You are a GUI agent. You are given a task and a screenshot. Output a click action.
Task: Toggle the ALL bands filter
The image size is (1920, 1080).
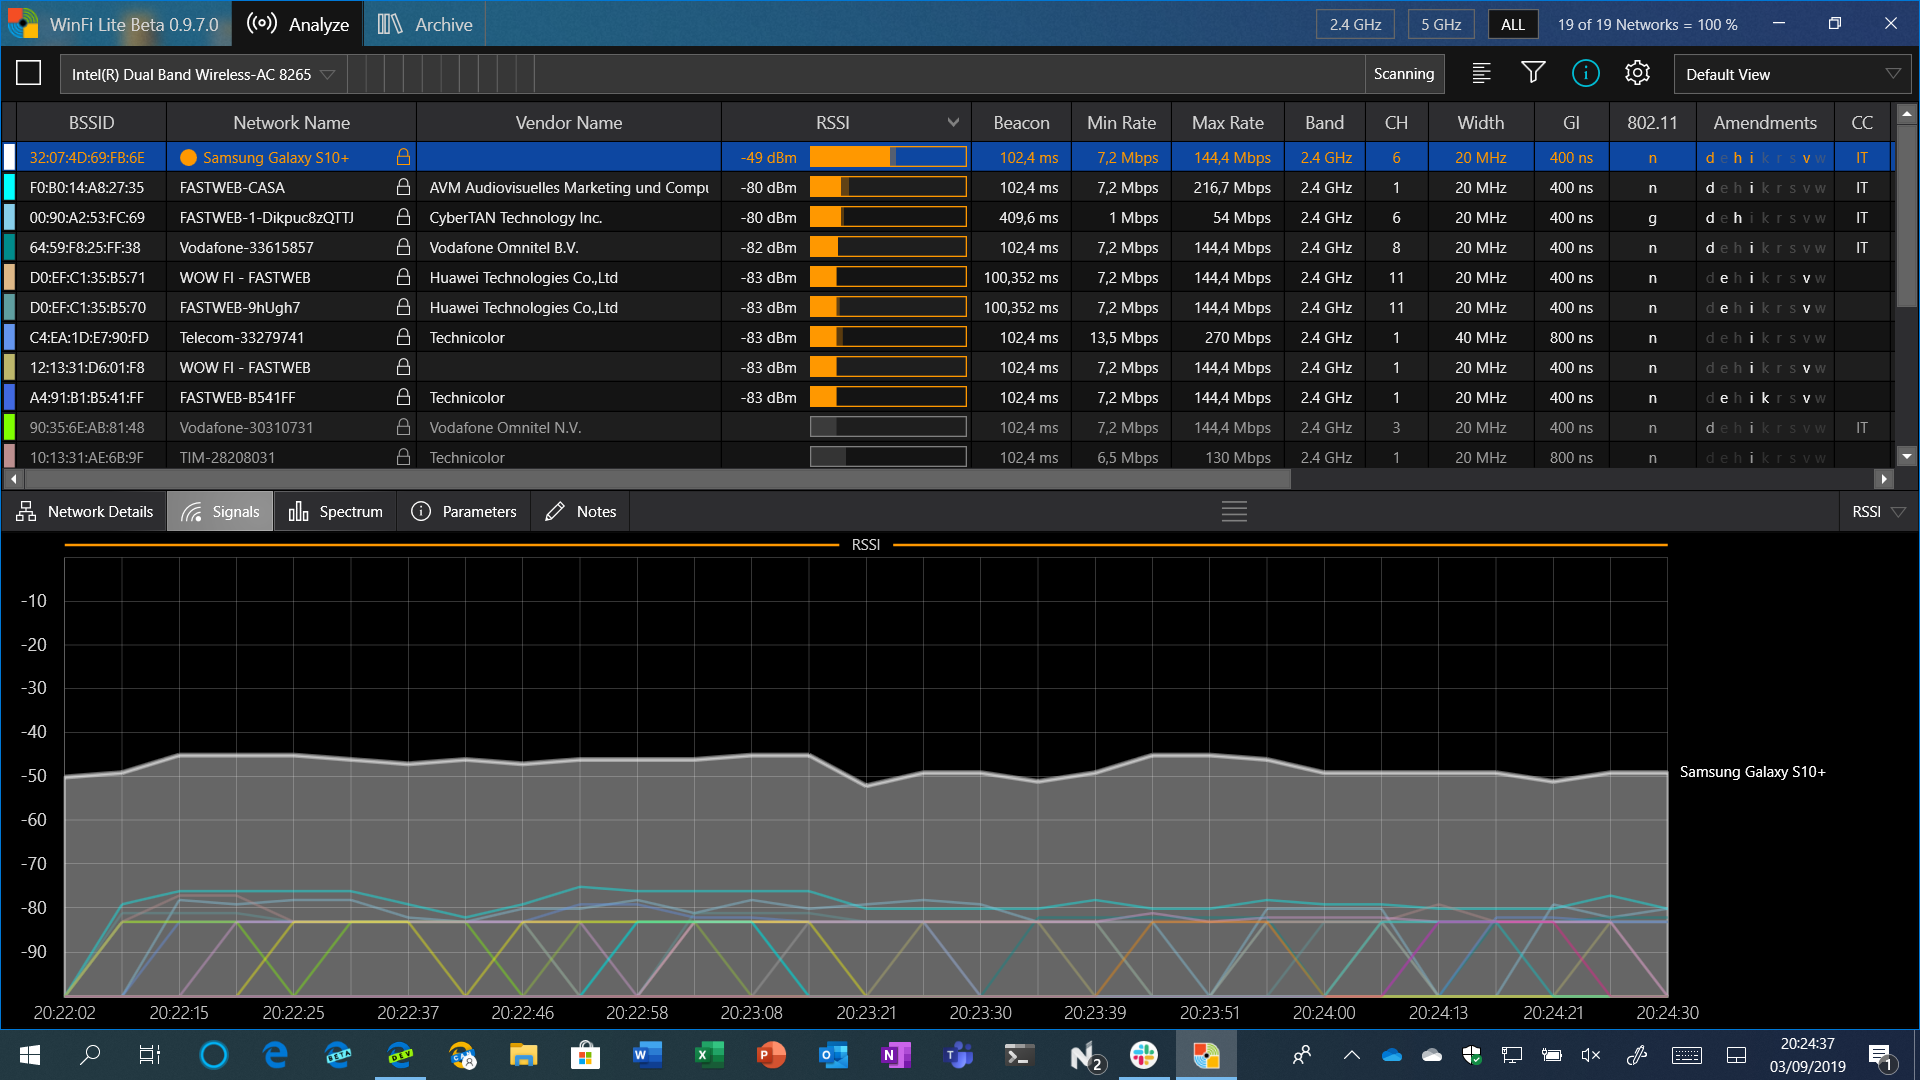(x=1513, y=24)
